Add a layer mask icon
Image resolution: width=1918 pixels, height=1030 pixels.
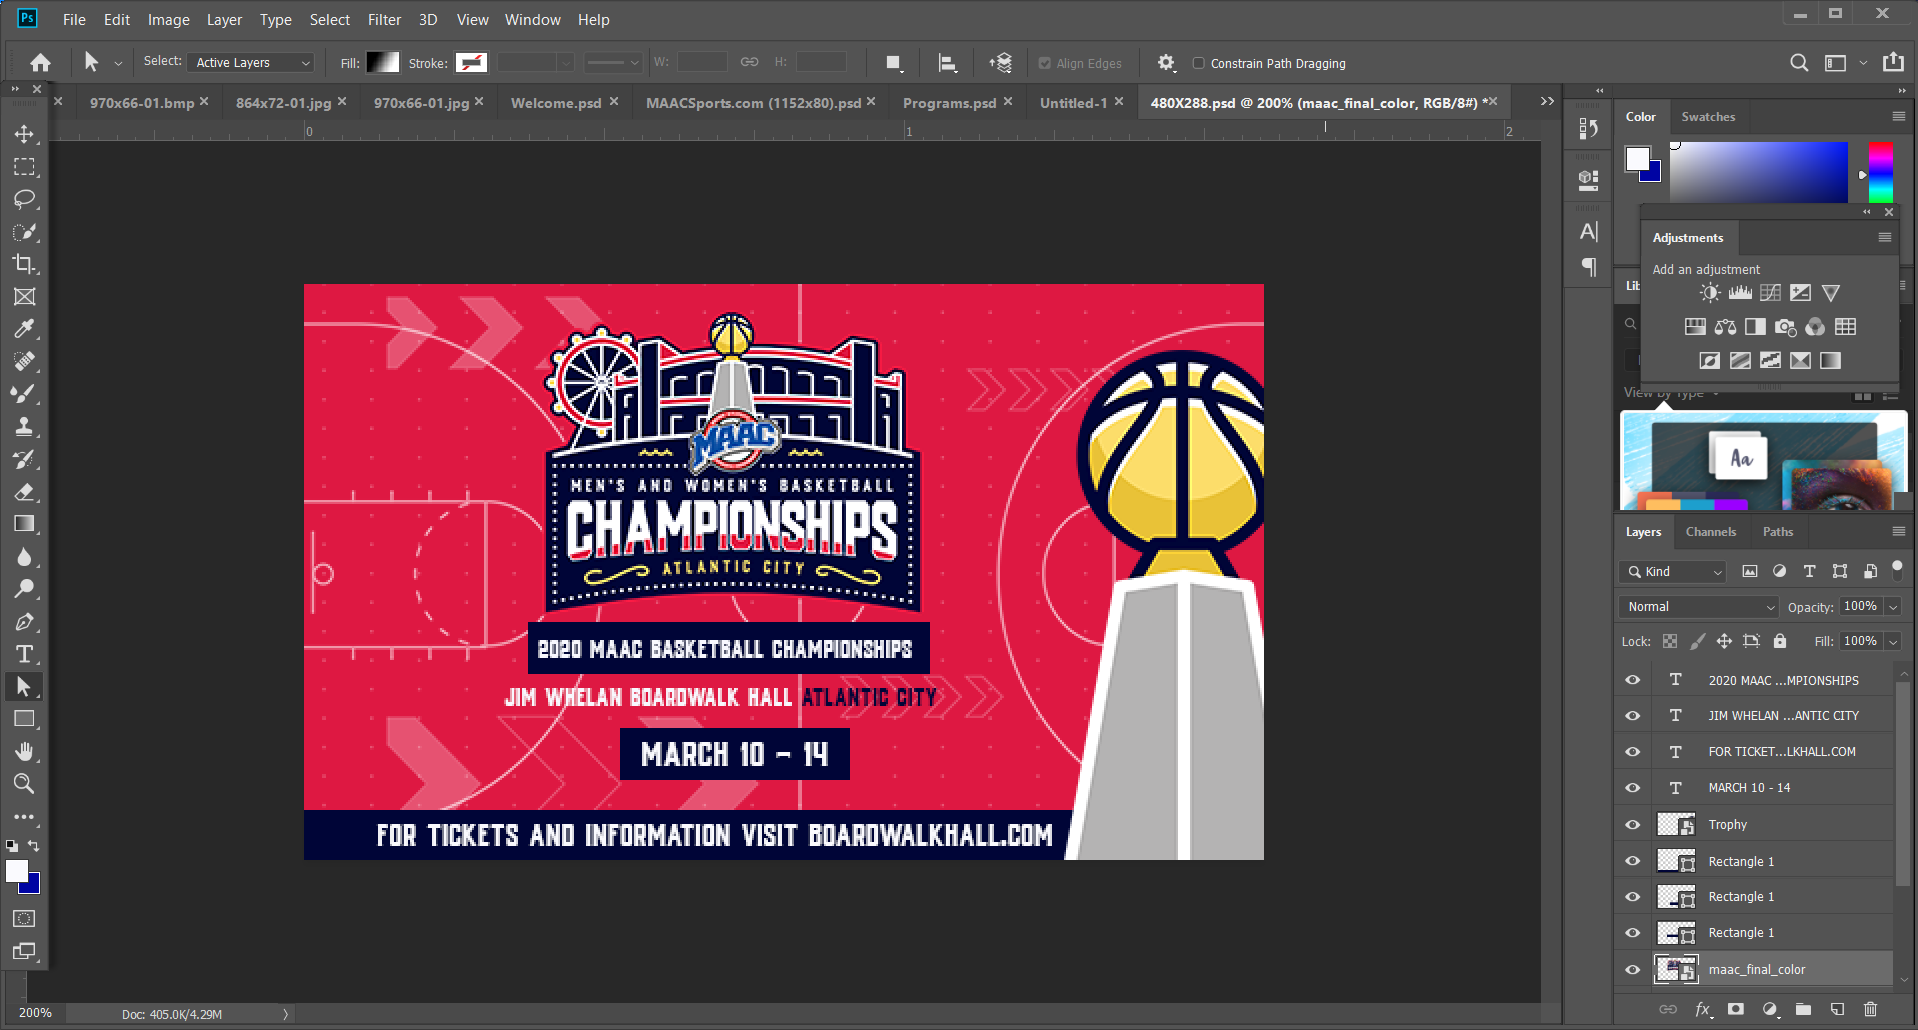click(1736, 1010)
